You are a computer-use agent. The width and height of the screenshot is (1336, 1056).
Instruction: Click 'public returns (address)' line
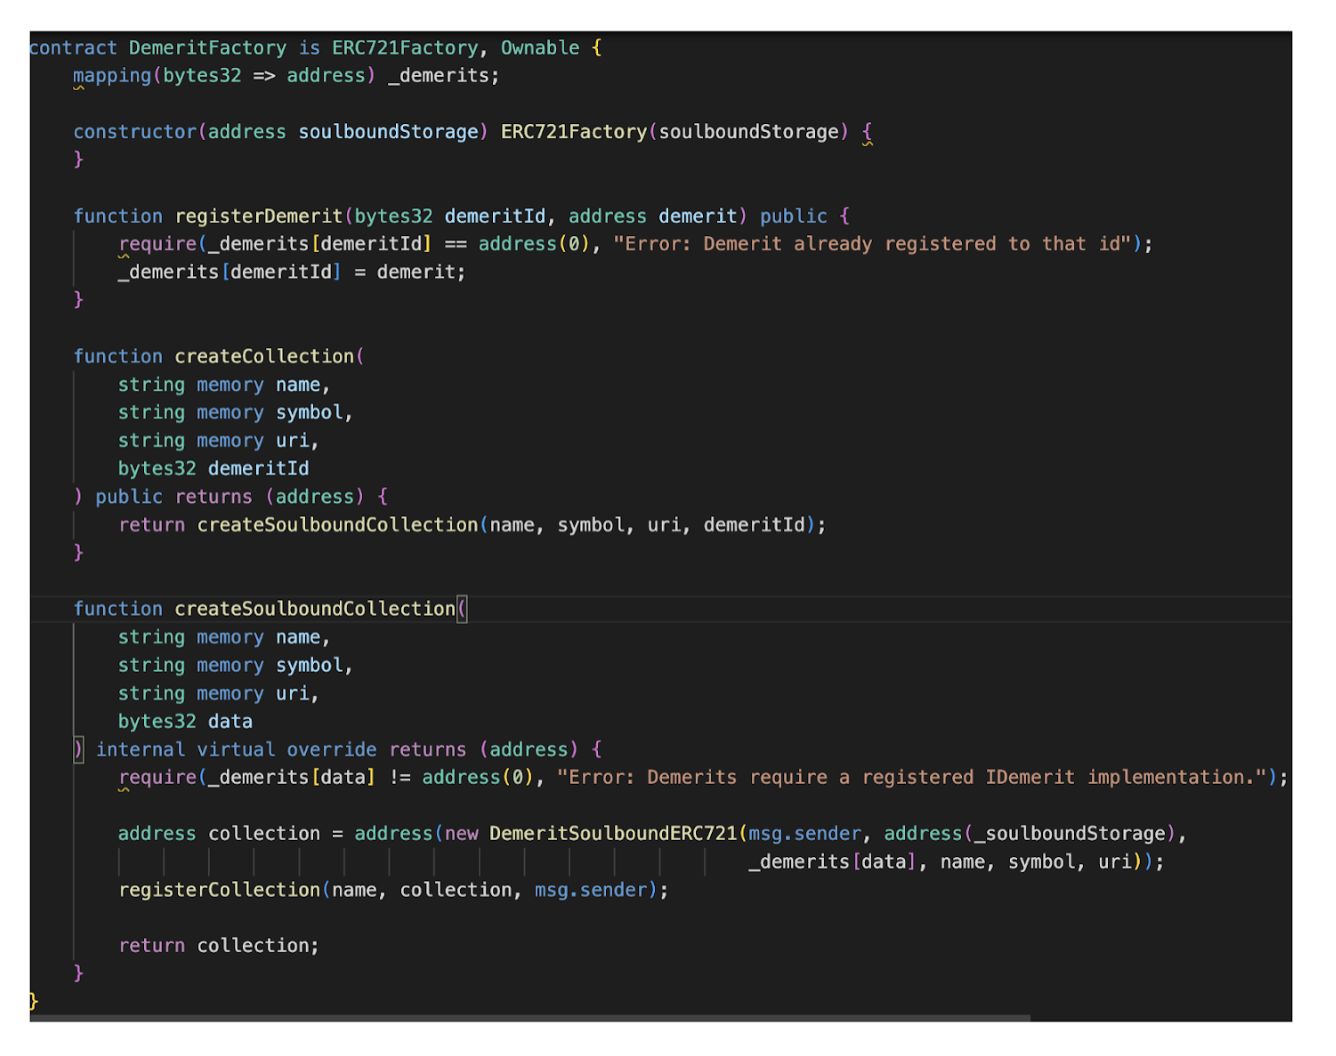tap(230, 496)
